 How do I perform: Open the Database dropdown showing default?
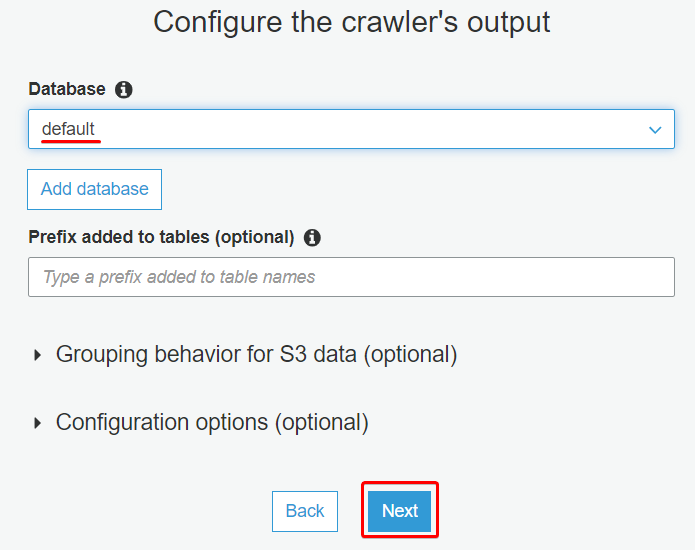coord(351,129)
